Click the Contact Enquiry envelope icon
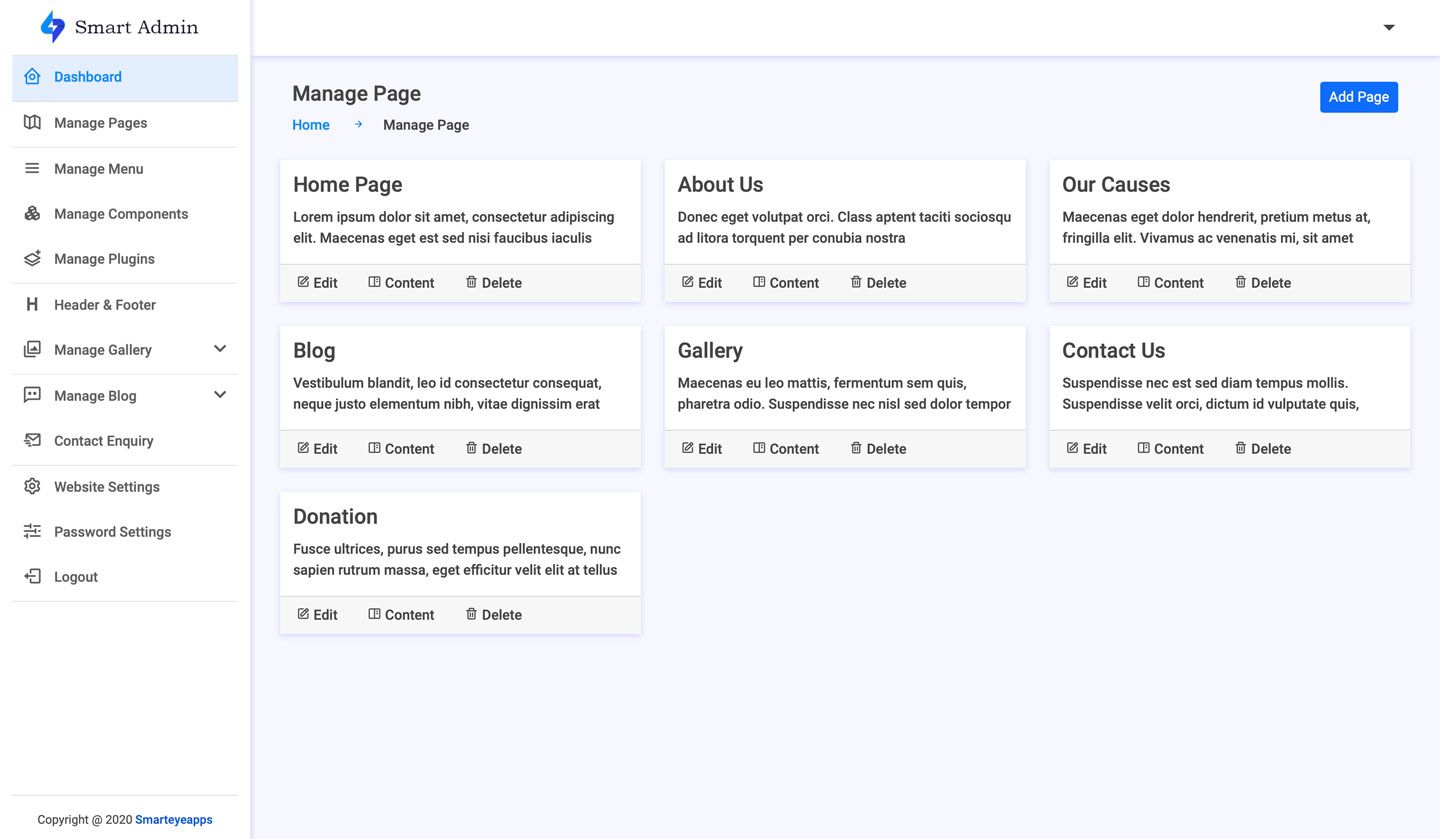This screenshot has width=1440, height=839. point(32,440)
